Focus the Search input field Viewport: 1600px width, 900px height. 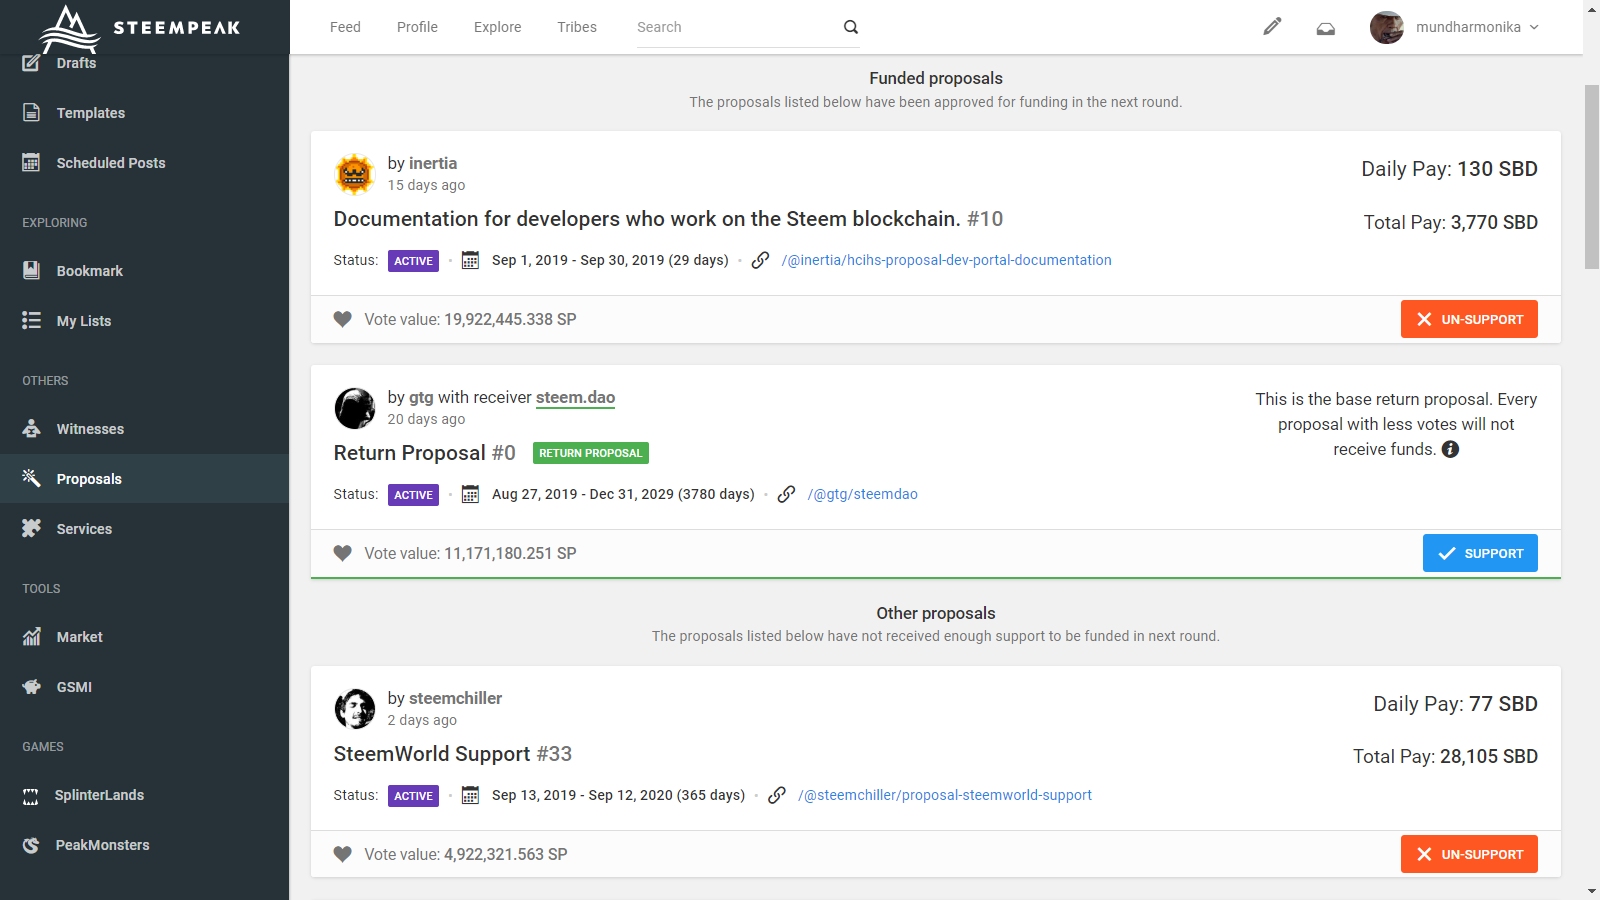[735, 27]
